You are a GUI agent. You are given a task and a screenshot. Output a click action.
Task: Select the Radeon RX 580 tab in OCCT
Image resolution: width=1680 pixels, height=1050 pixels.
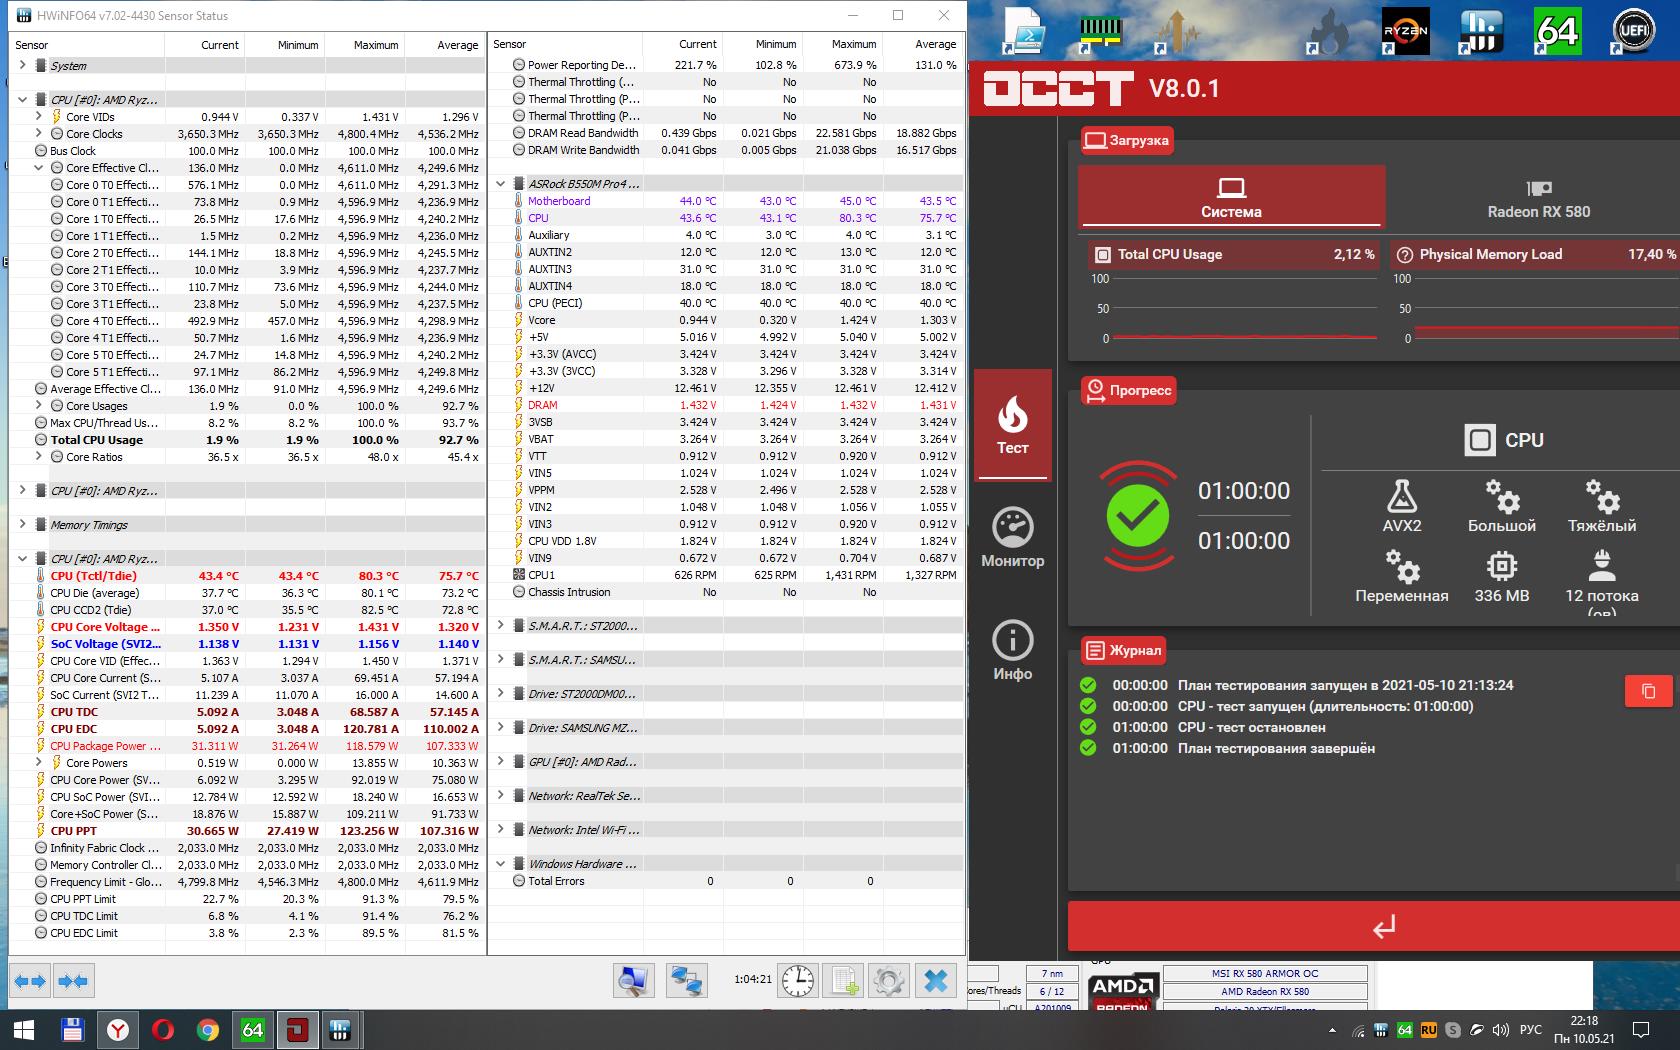pos(1538,197)
